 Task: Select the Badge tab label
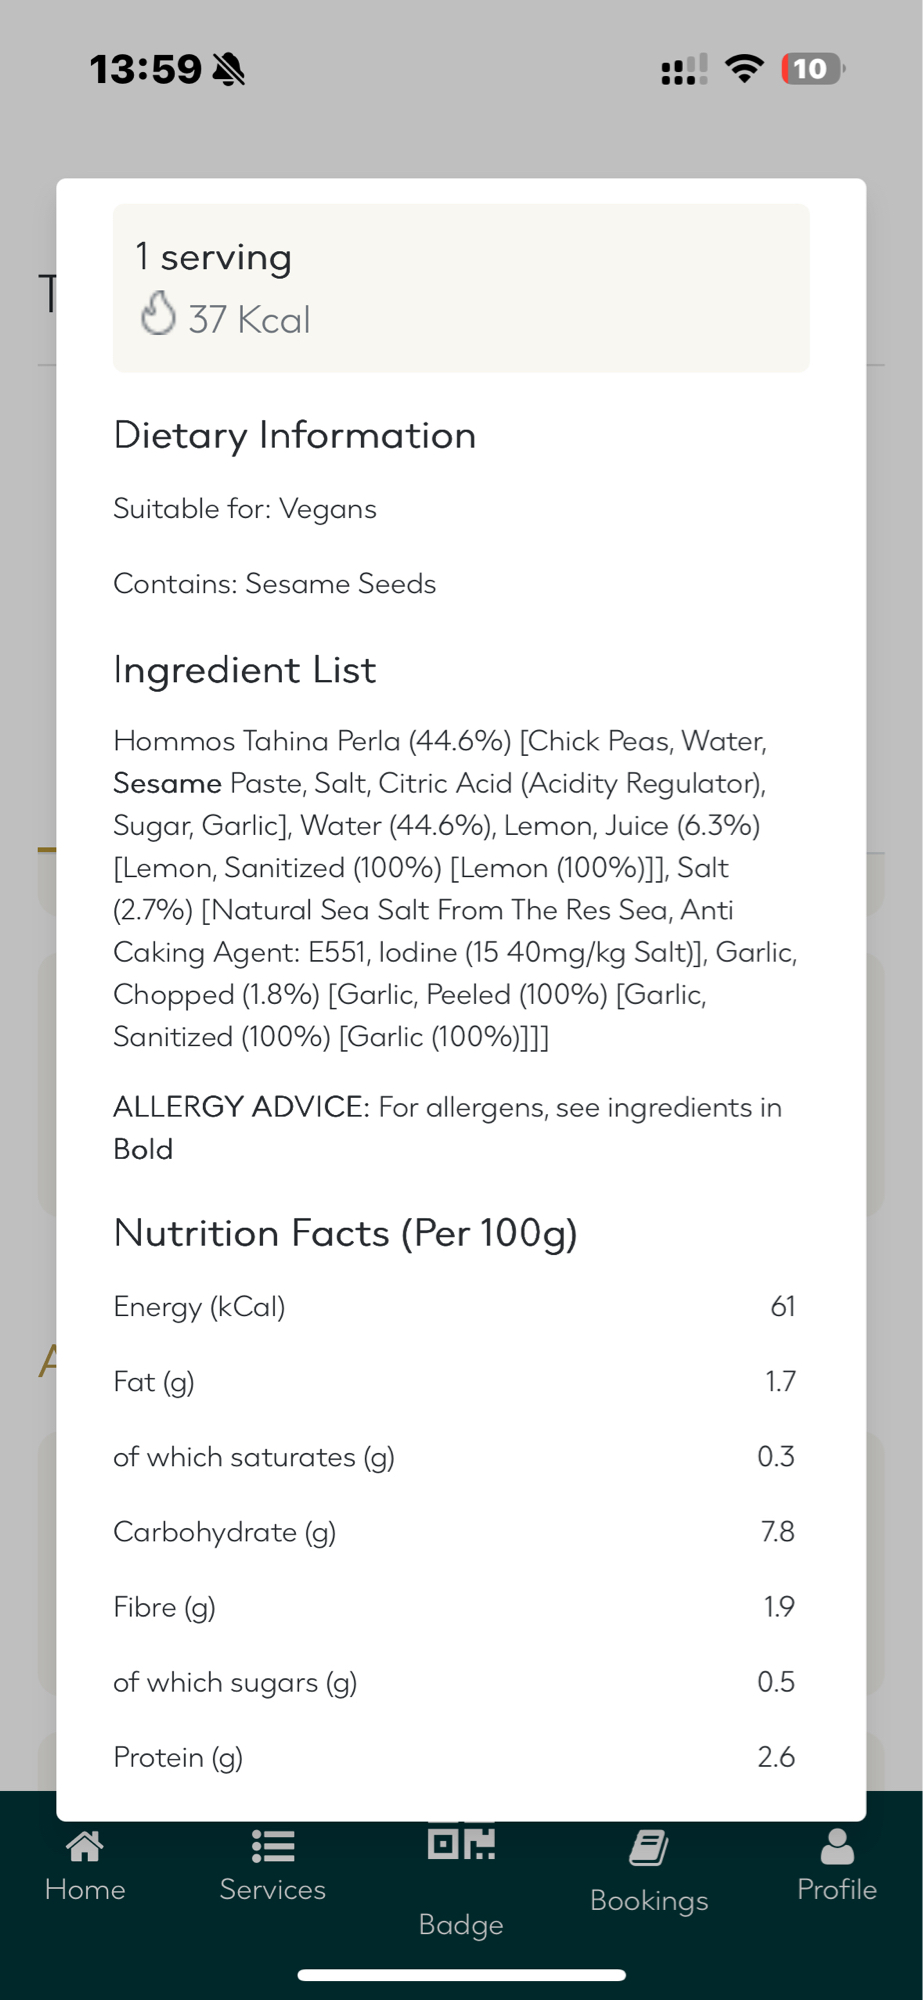coord(461,1924)
